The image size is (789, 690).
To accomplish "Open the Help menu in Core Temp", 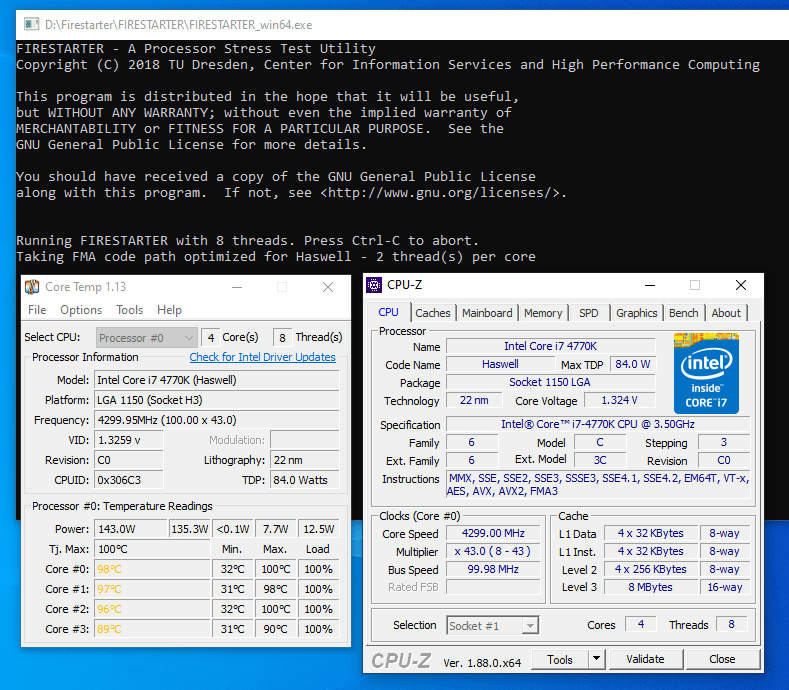I will coord(169,310).
